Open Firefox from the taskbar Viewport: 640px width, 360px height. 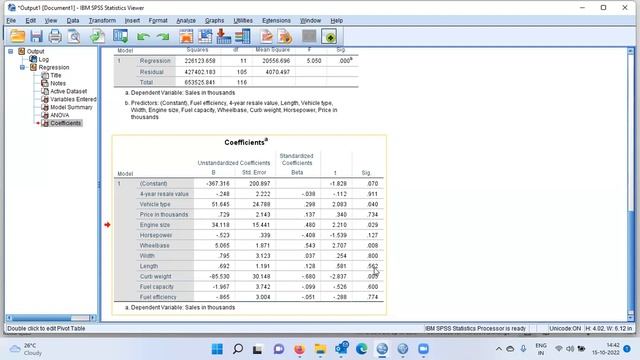299,349
